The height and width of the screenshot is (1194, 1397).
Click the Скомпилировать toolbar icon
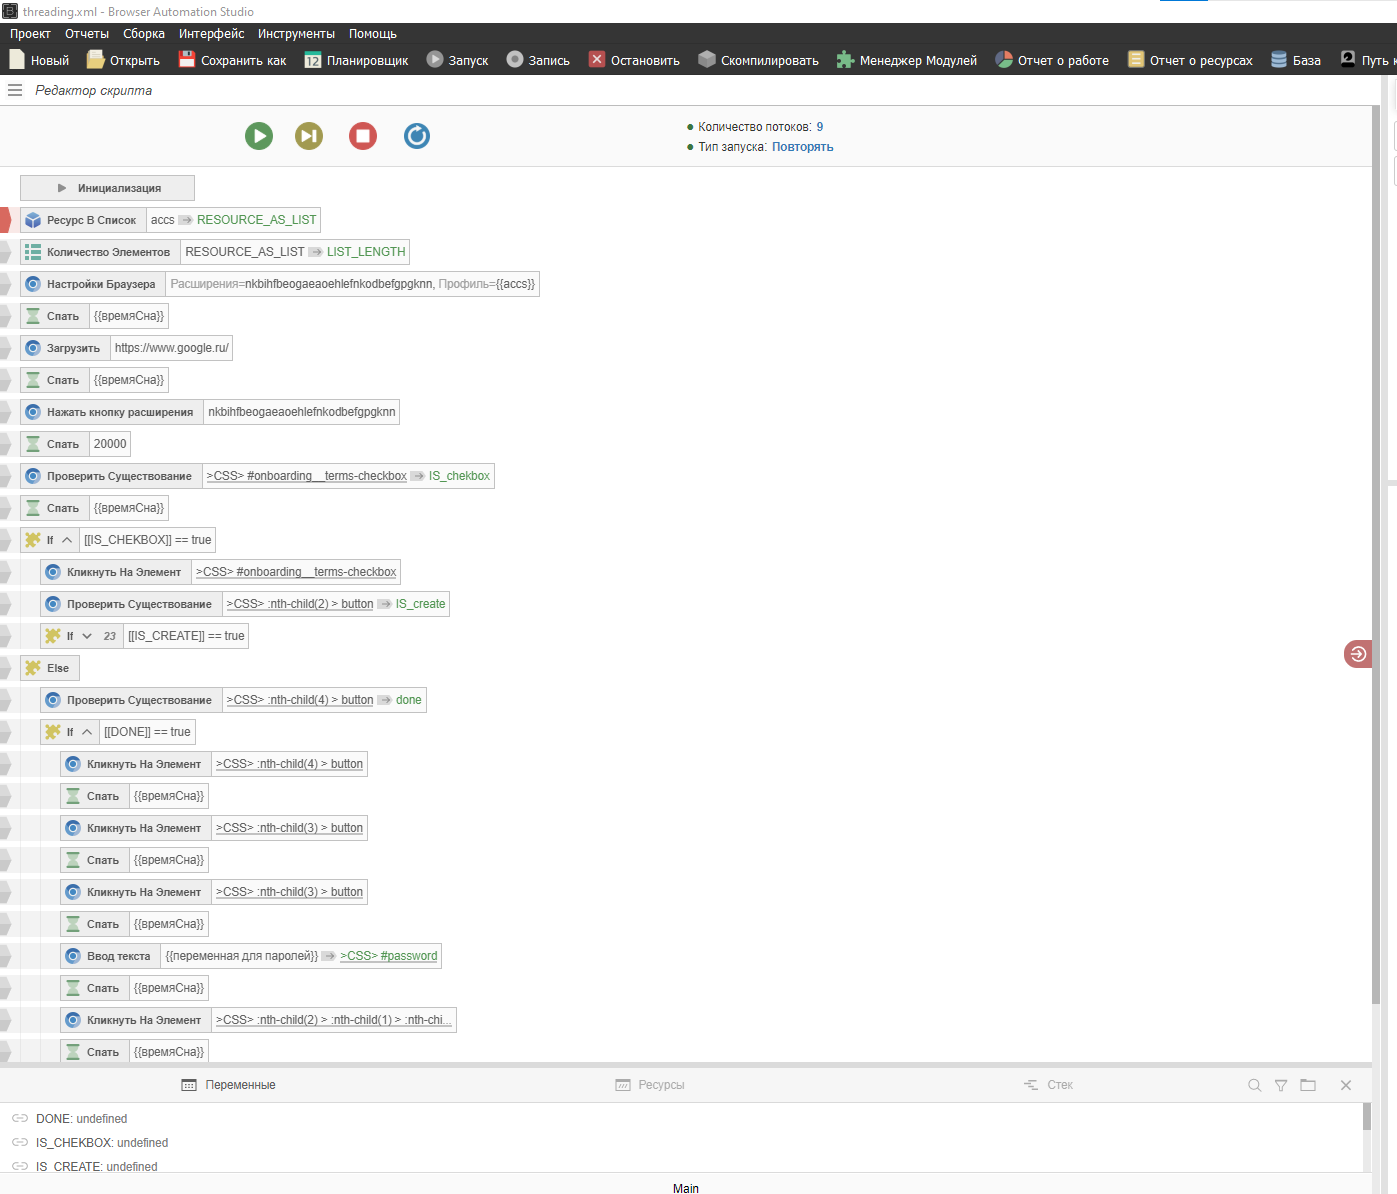(x=707, y=59)
